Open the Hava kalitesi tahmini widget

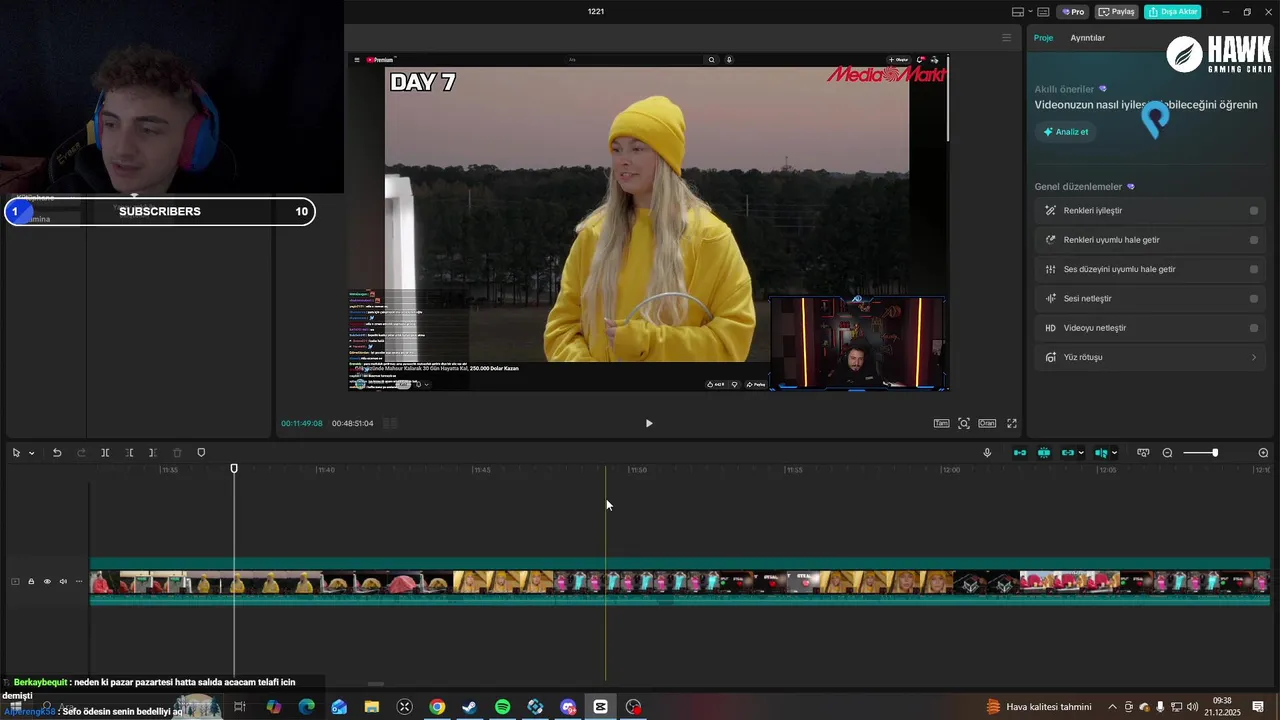pos(1039,707)
